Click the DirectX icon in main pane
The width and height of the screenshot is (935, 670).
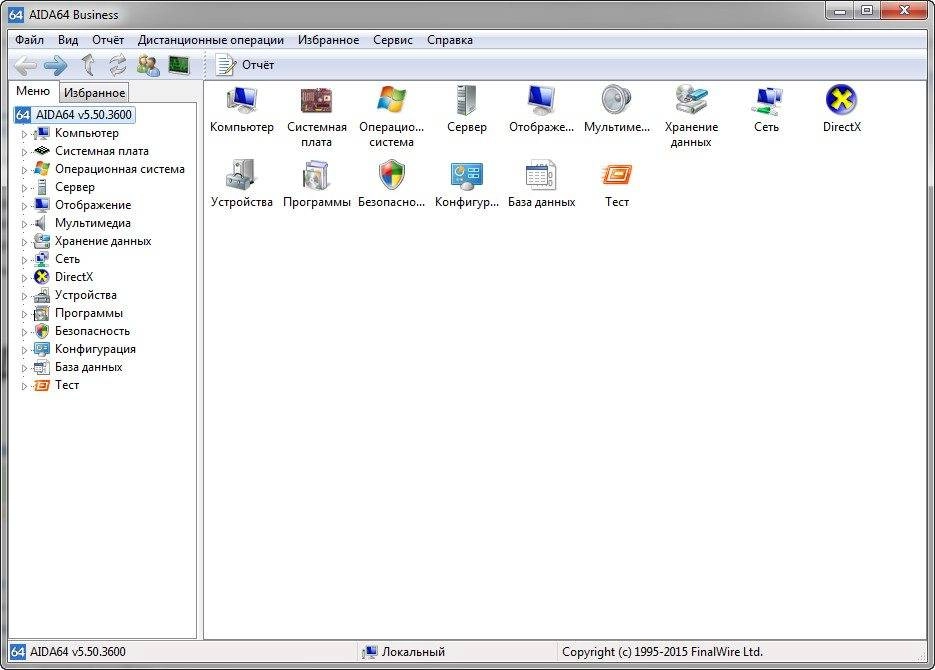click(x=841, y=100)
